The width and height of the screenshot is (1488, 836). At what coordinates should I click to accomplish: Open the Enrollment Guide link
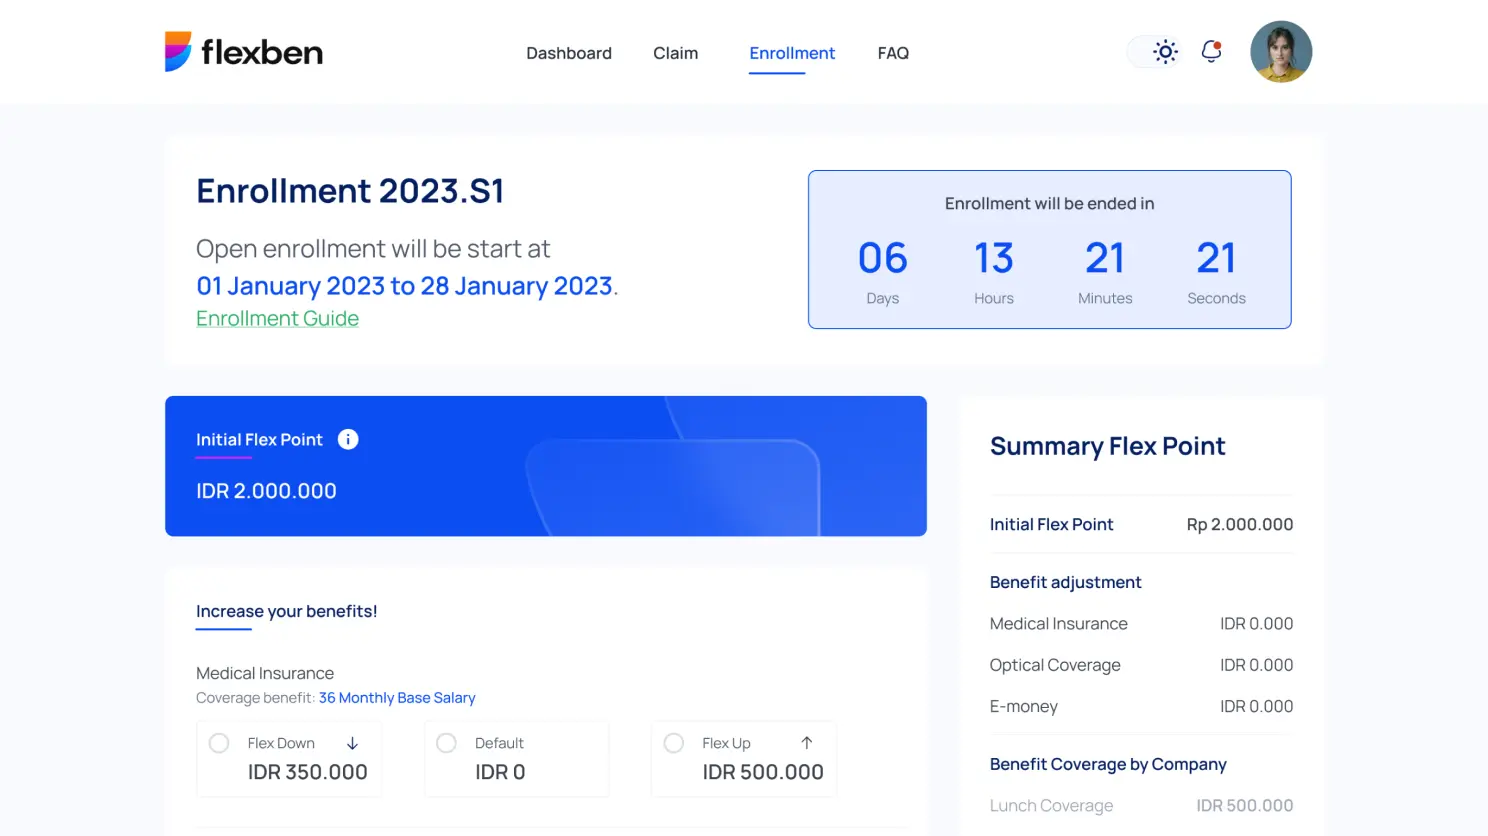pyautogui.click(x=277, y=318)
